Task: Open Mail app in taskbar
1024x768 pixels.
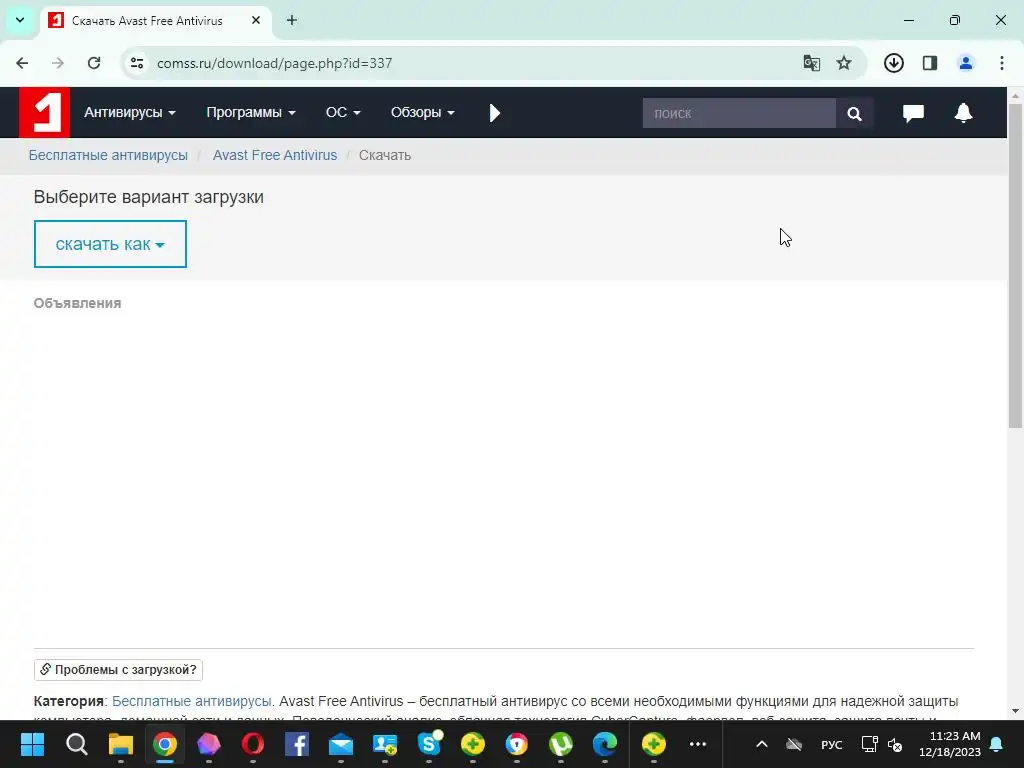Action: tap(341, 744)
